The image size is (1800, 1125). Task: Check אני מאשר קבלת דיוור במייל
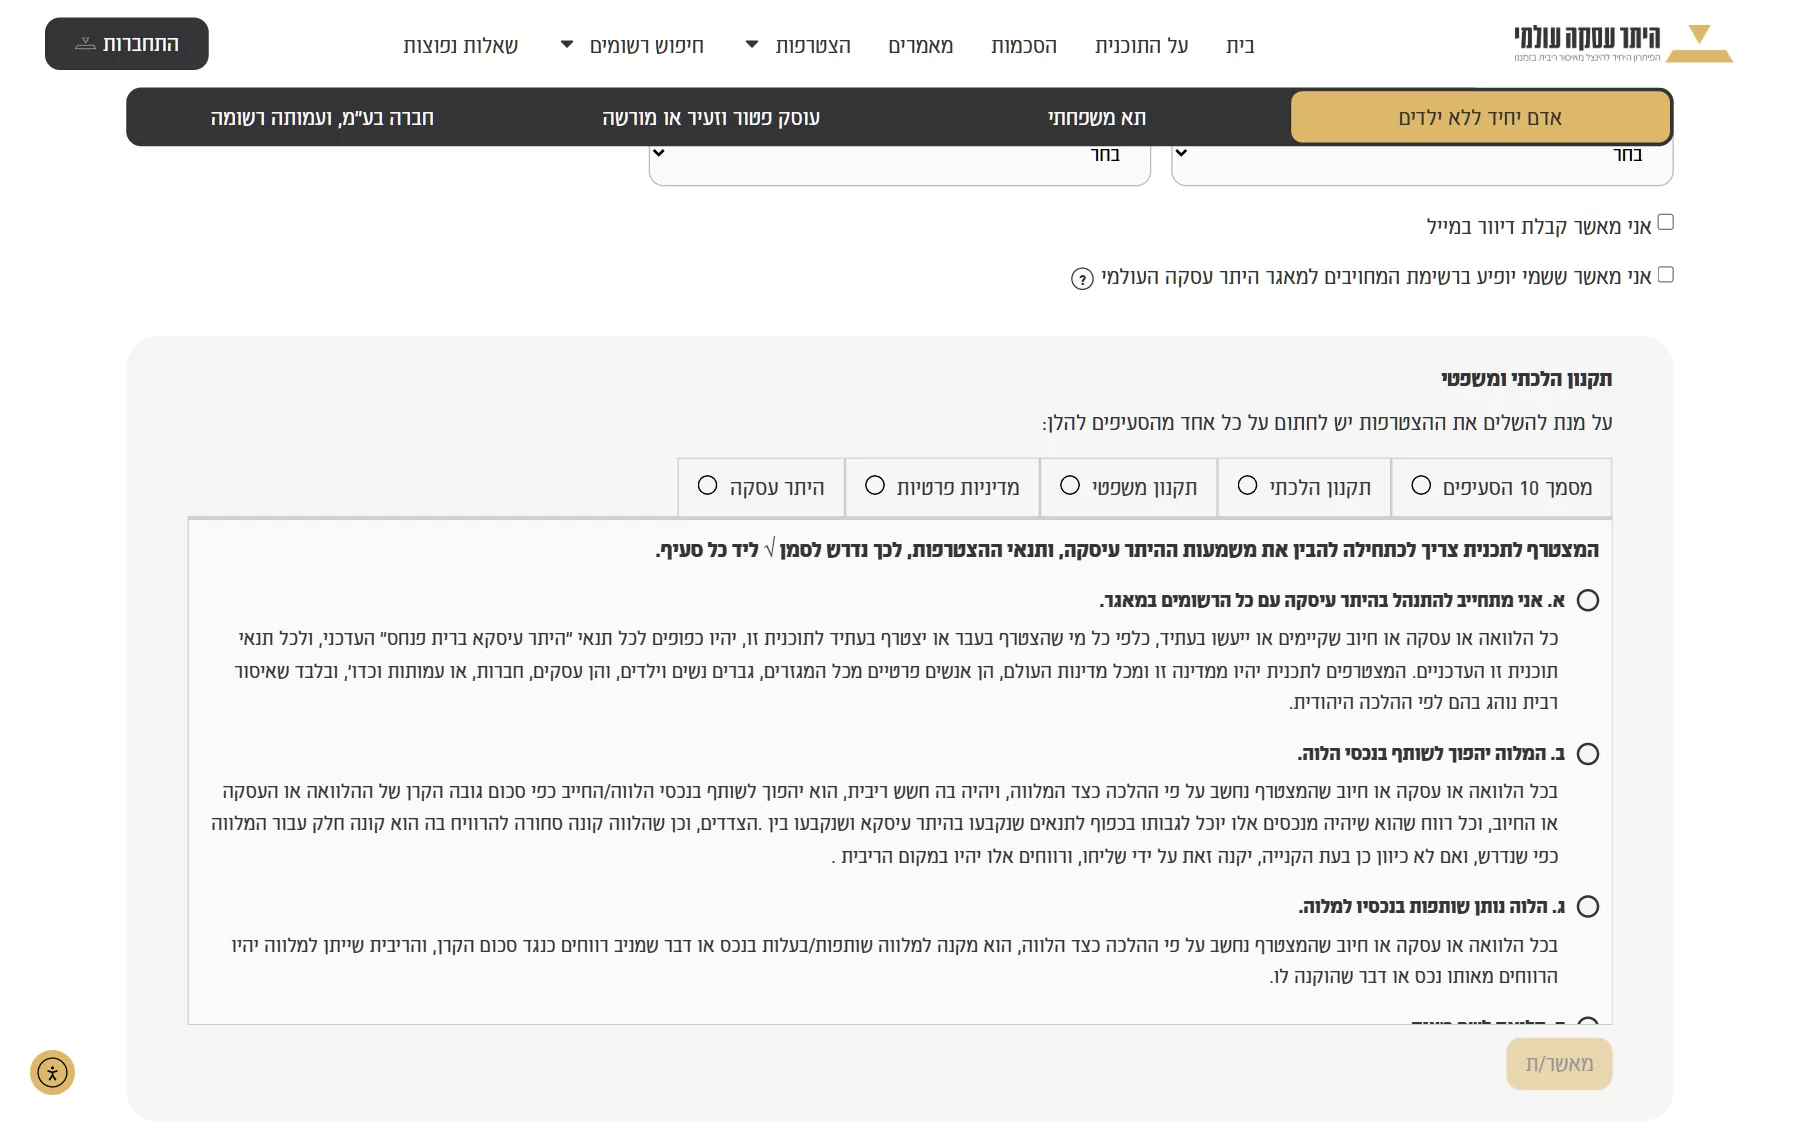click(1665, 222)
